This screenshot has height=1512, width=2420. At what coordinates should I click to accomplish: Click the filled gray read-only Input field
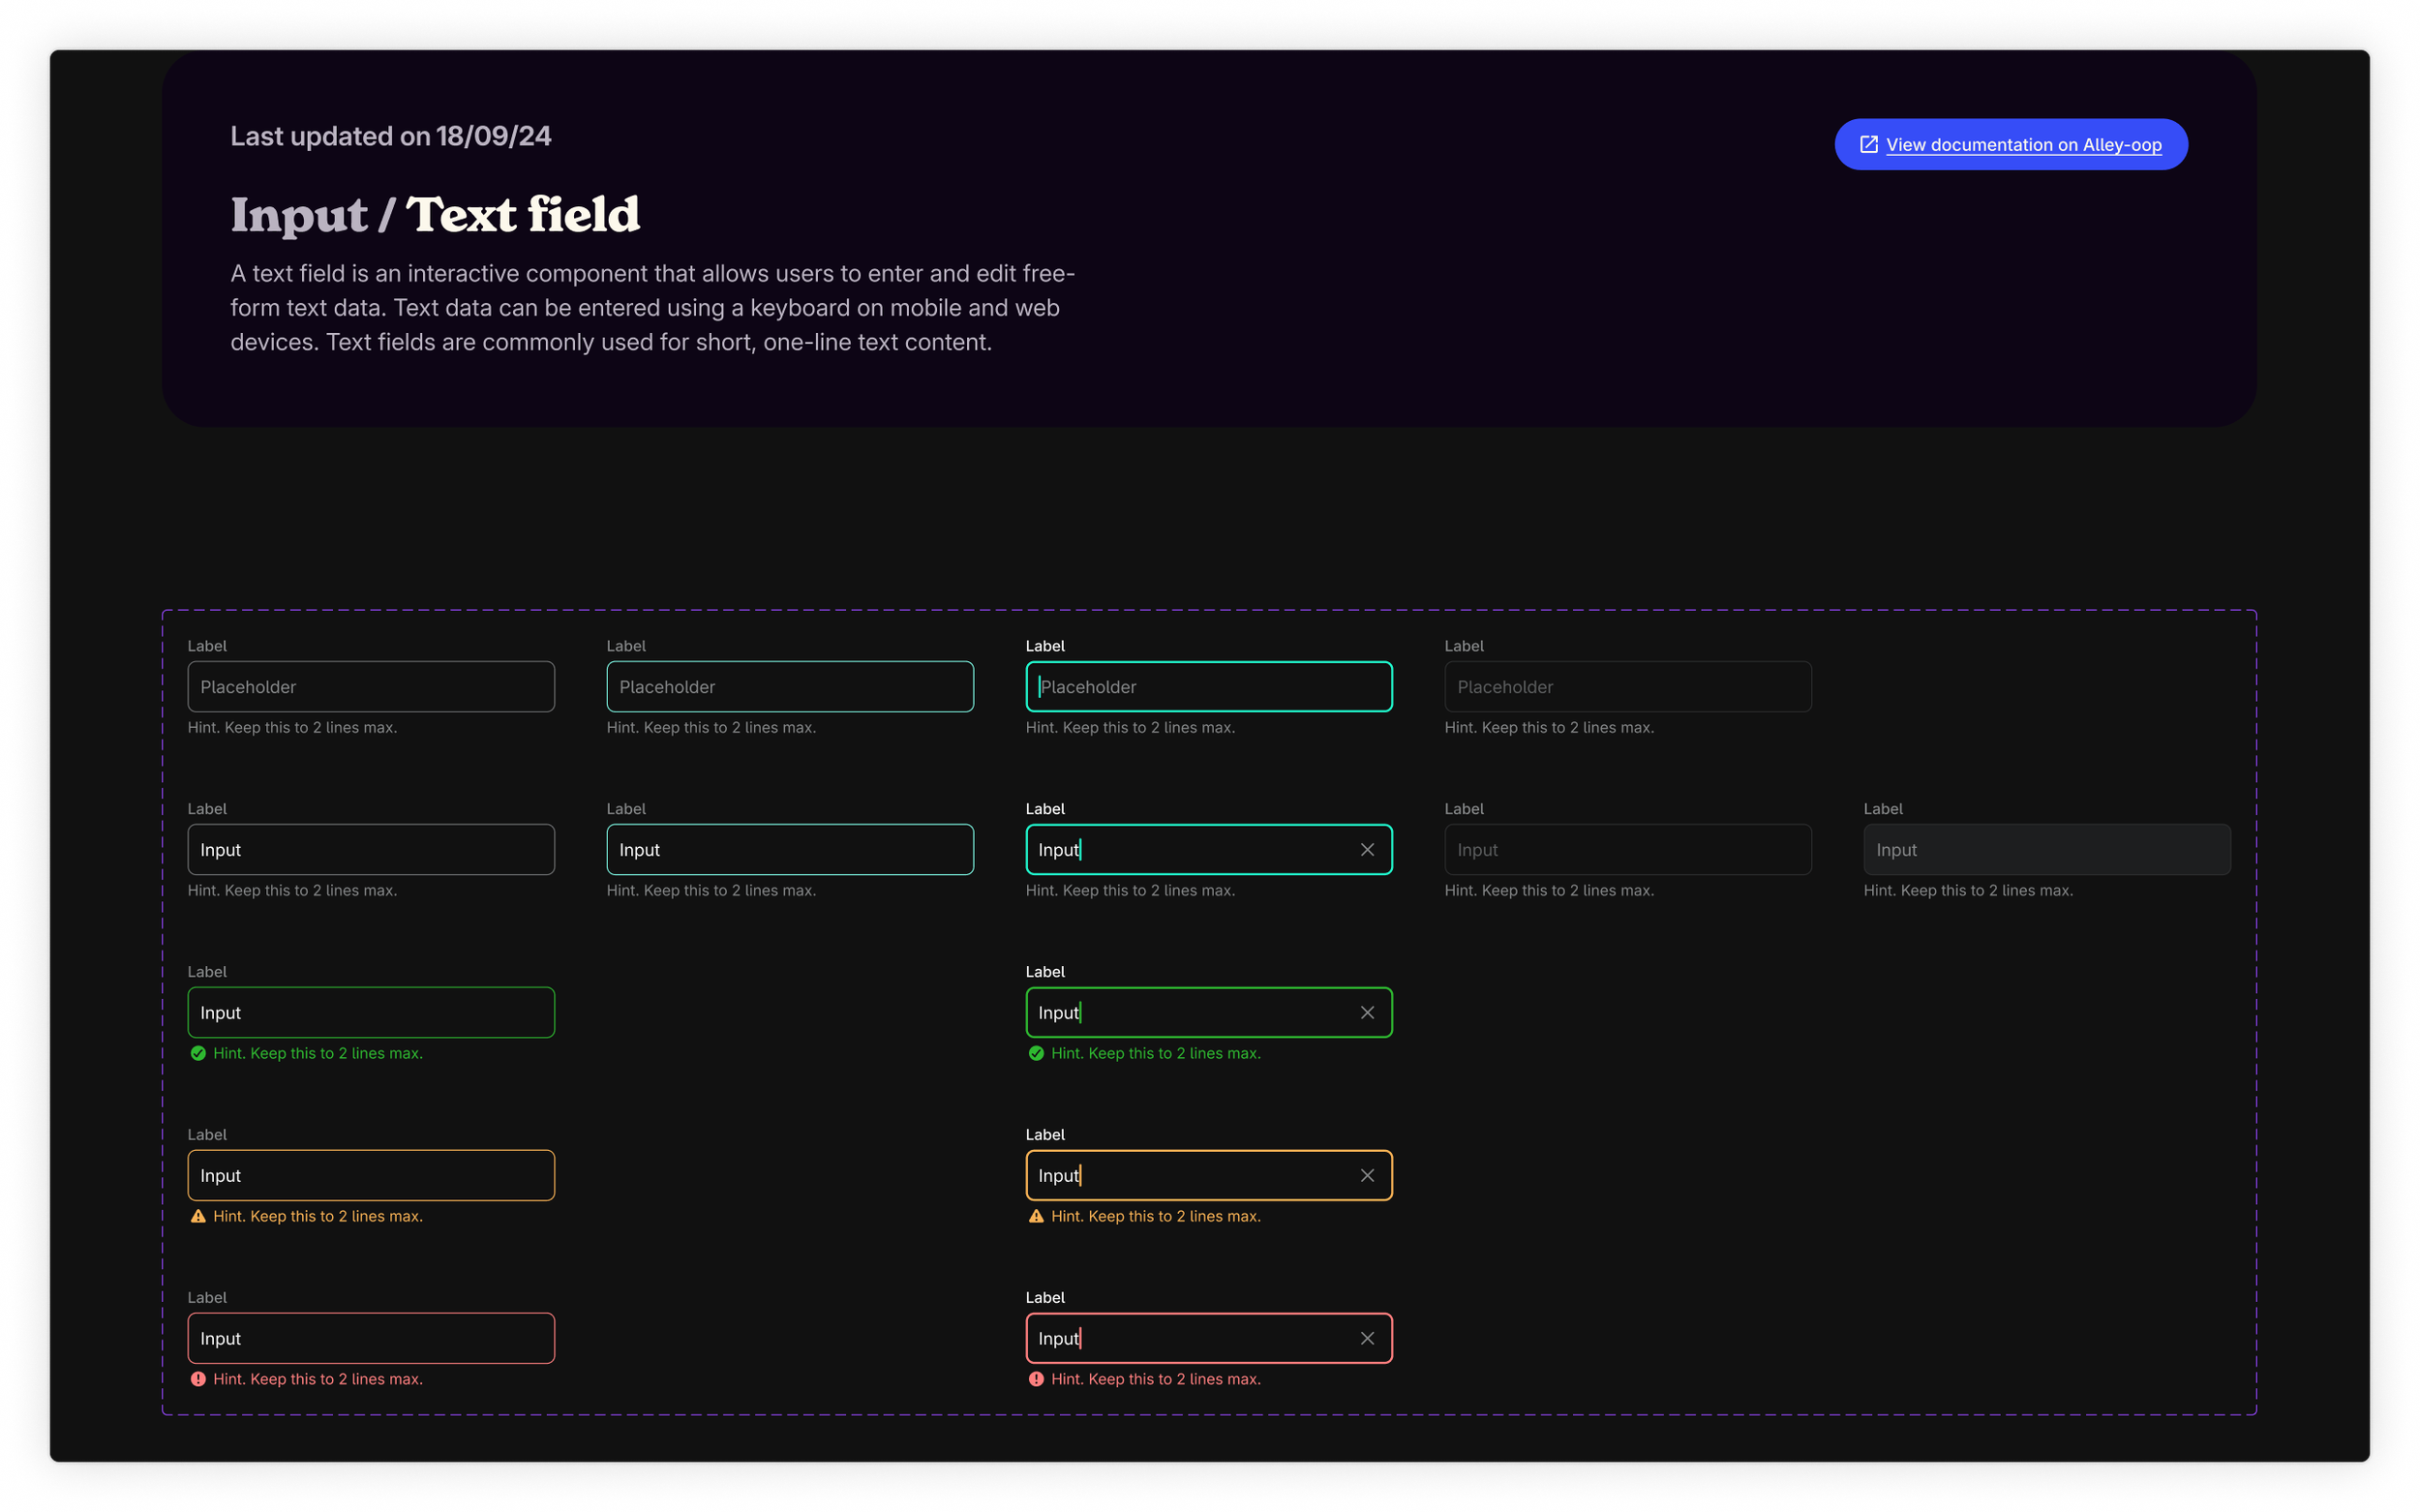2046,850
